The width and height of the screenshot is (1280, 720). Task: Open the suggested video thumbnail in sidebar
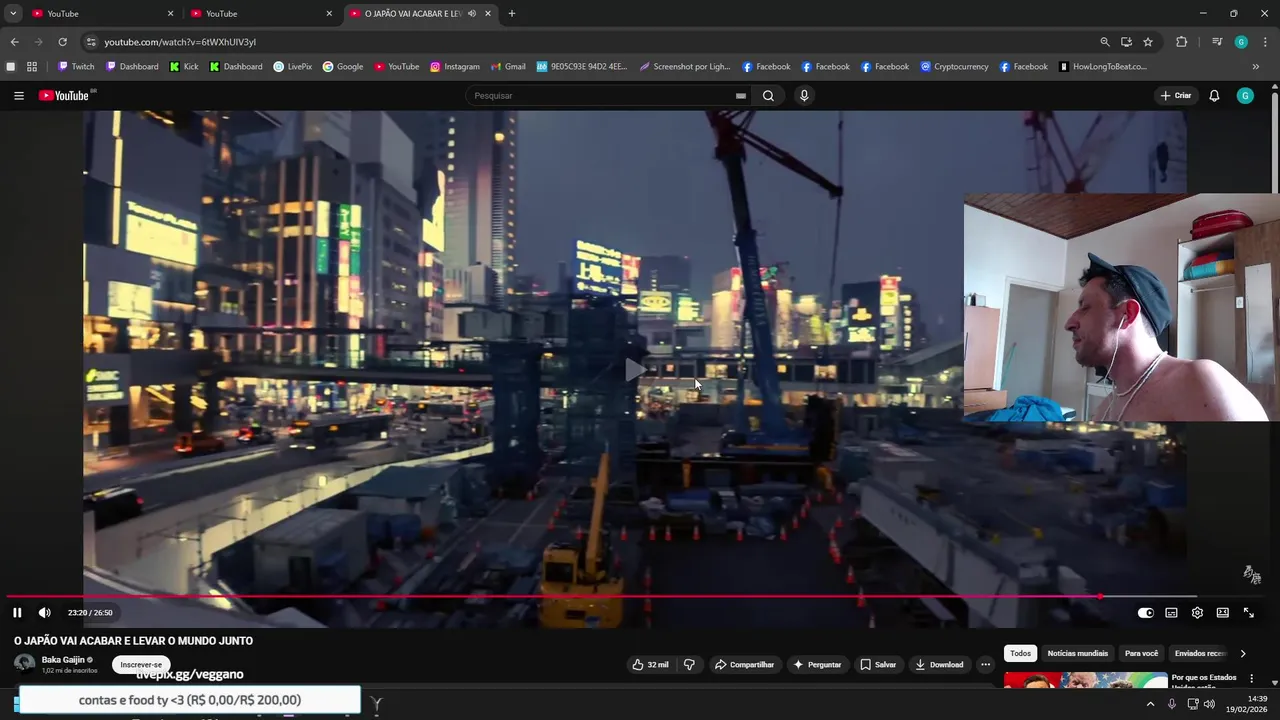coord(1085,681)
